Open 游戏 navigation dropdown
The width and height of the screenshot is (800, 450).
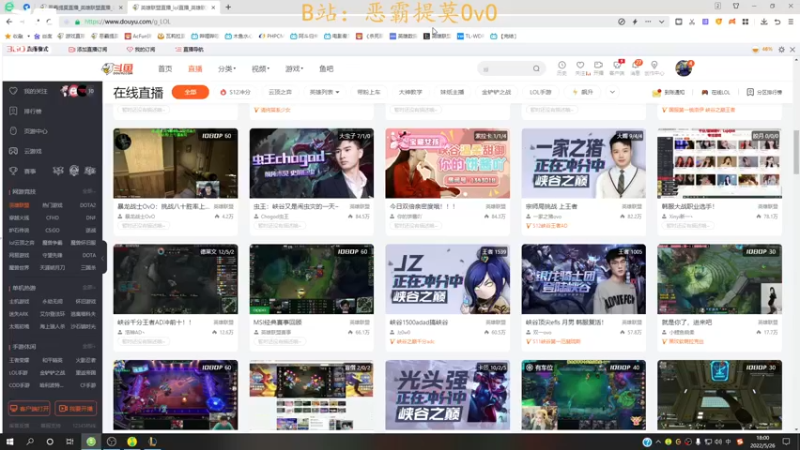tap(294, 68)
